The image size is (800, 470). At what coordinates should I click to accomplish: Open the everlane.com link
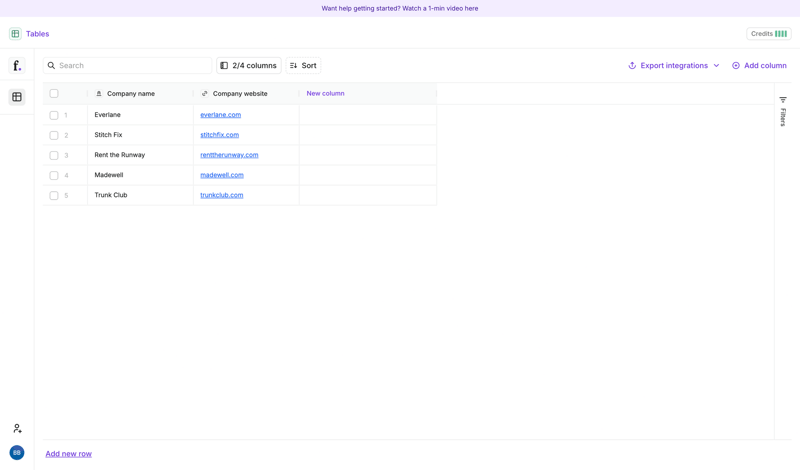[220, 115]
